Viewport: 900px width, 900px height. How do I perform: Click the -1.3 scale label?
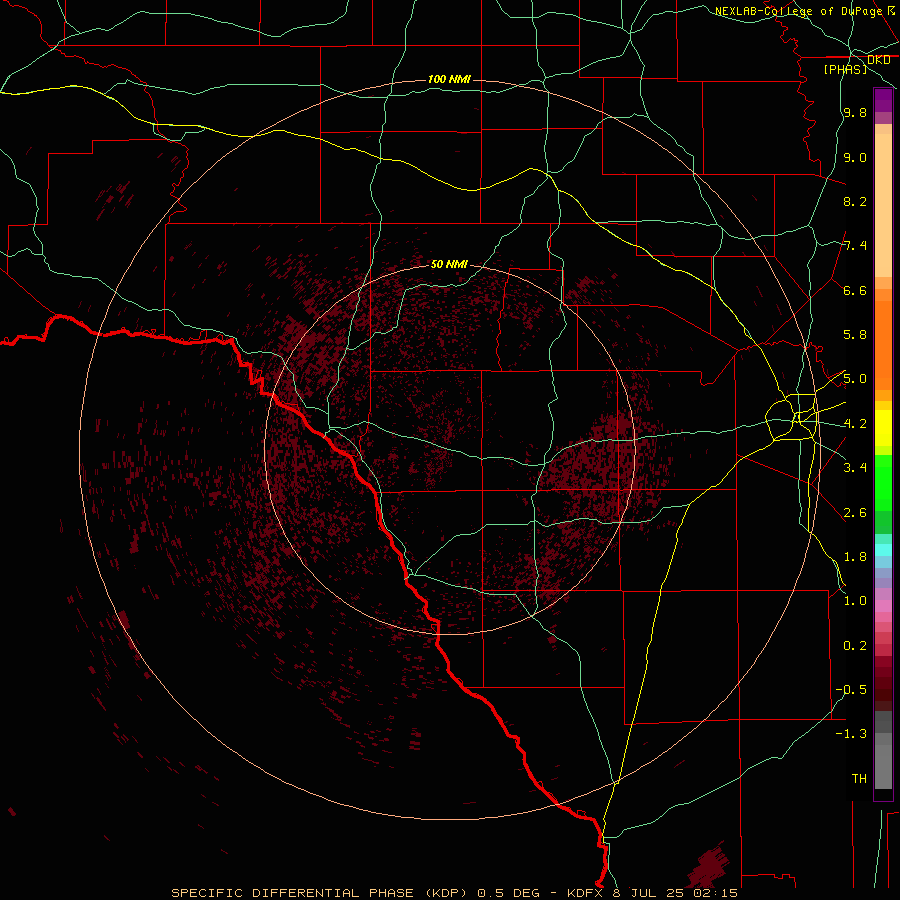point(851,734)
